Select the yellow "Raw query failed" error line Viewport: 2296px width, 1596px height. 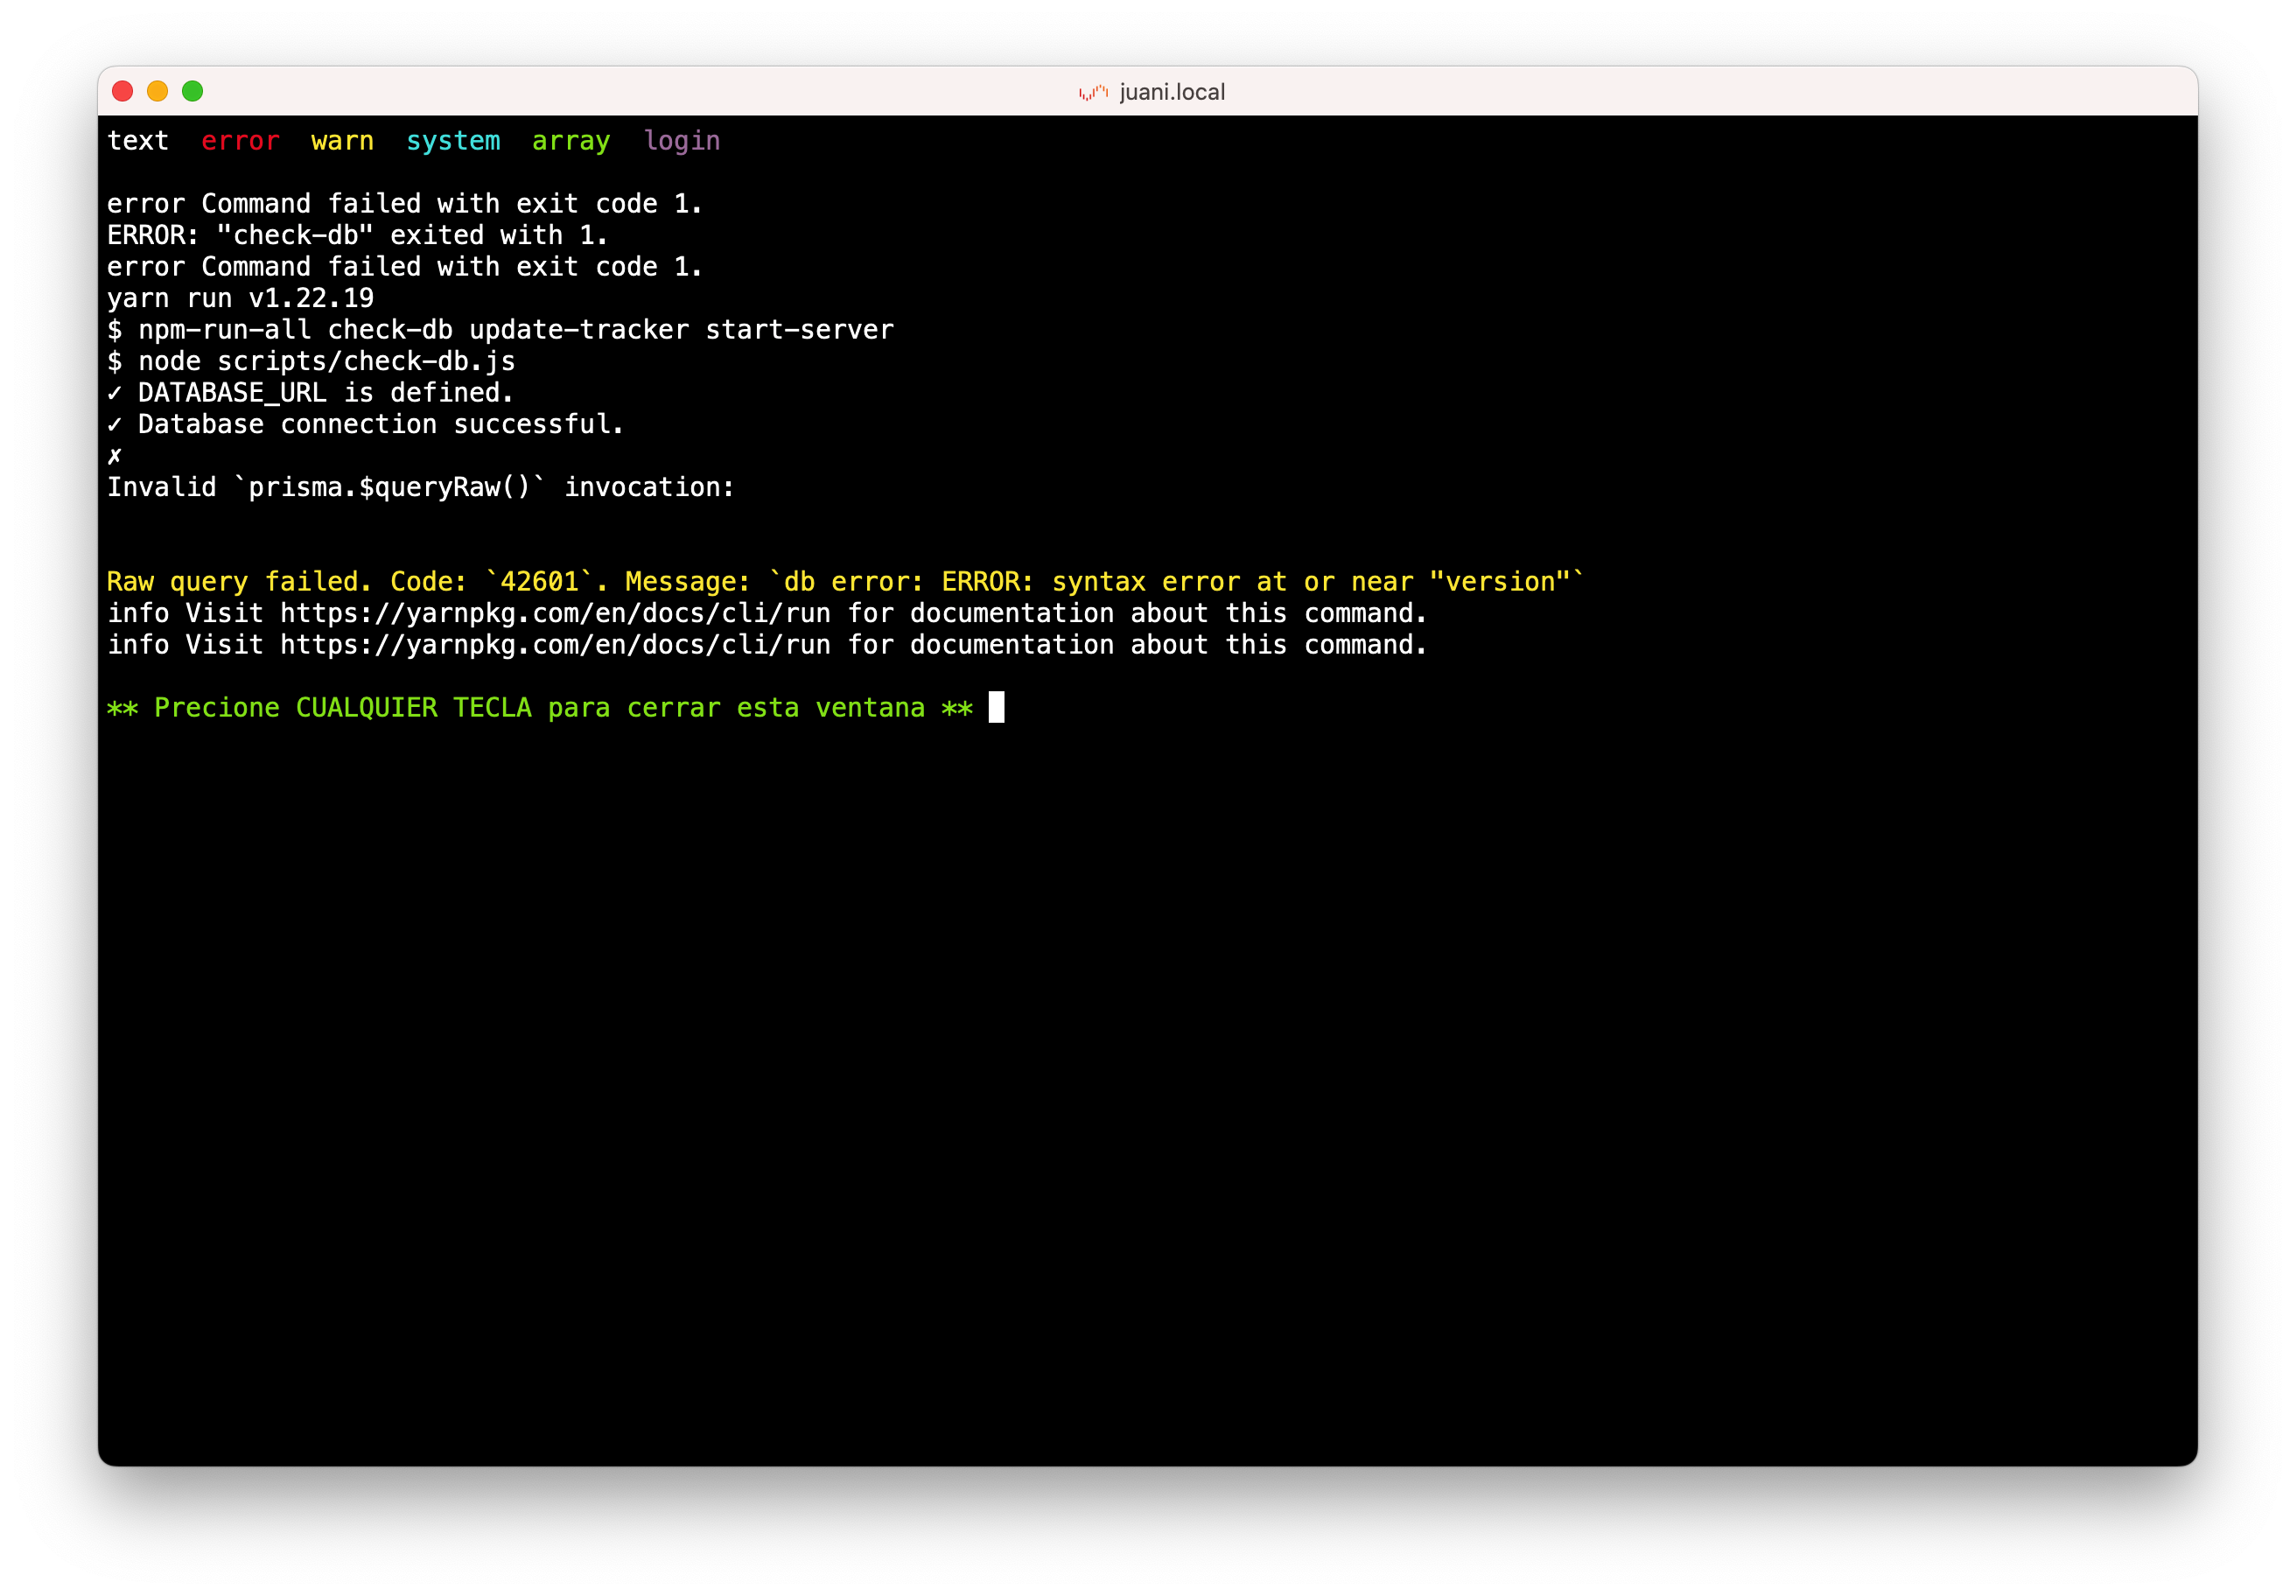(844, 581)
